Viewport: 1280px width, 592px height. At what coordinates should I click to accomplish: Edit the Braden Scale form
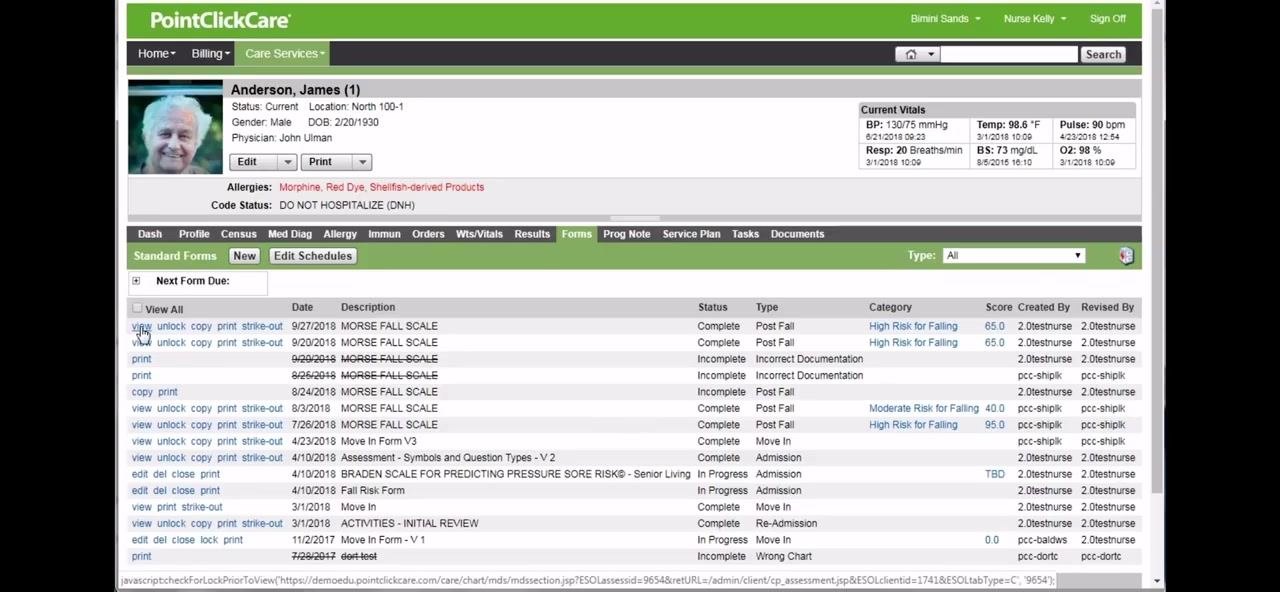(x=139, y=475)
